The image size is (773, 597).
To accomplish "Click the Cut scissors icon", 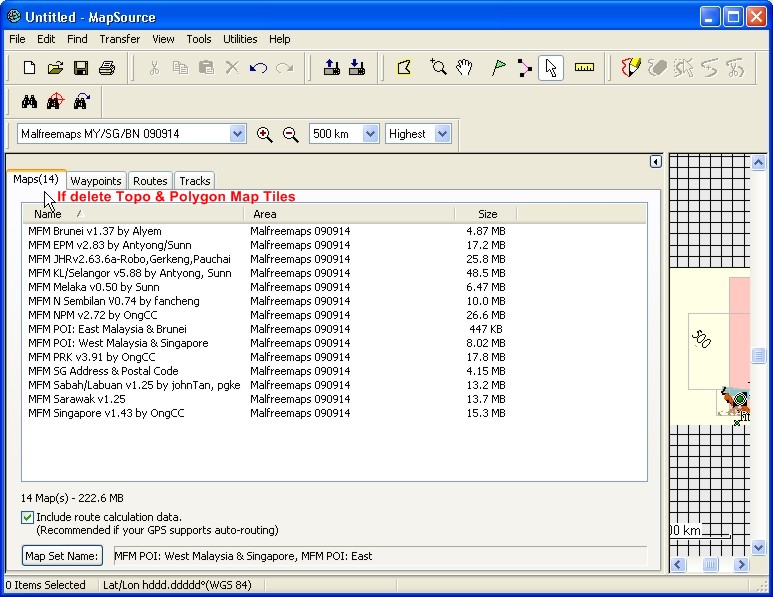I will click(154, 68).
